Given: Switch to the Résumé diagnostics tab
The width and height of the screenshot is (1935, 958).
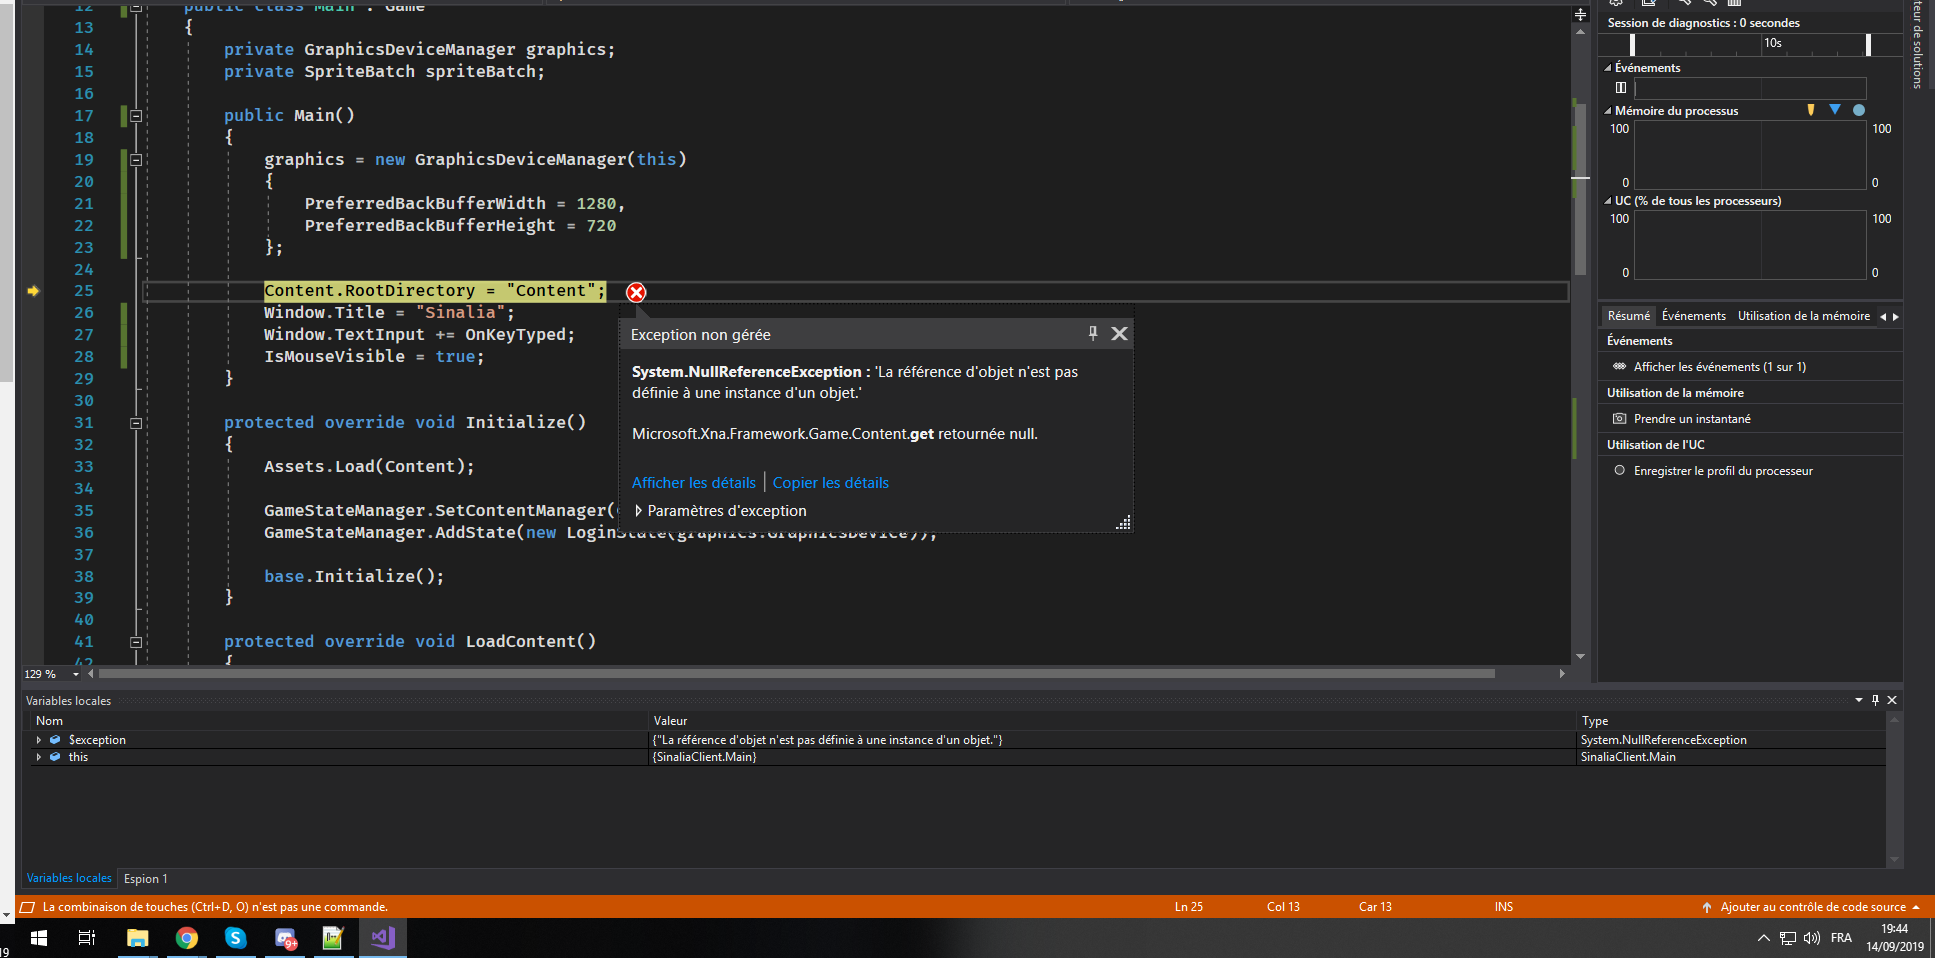Looking at the screenshot, I should tap(1629, 316).
